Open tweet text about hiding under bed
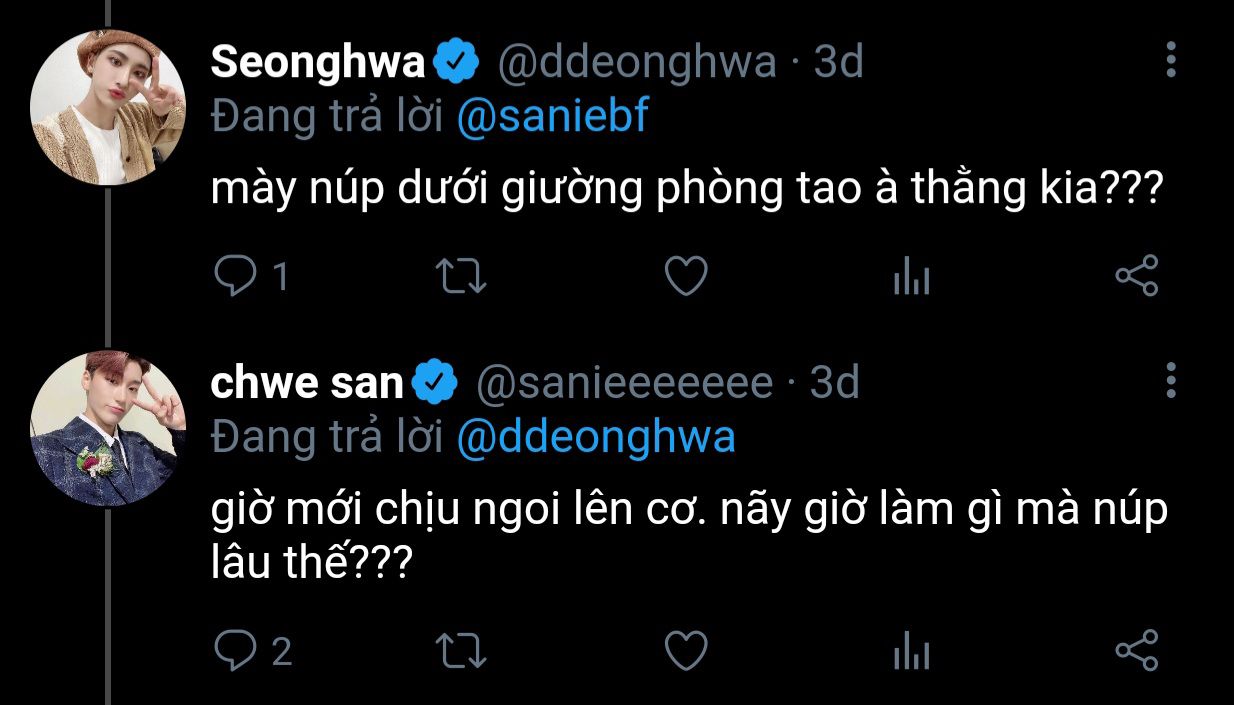Viewport: 1234px width, 705px height. tap(684, 190)
